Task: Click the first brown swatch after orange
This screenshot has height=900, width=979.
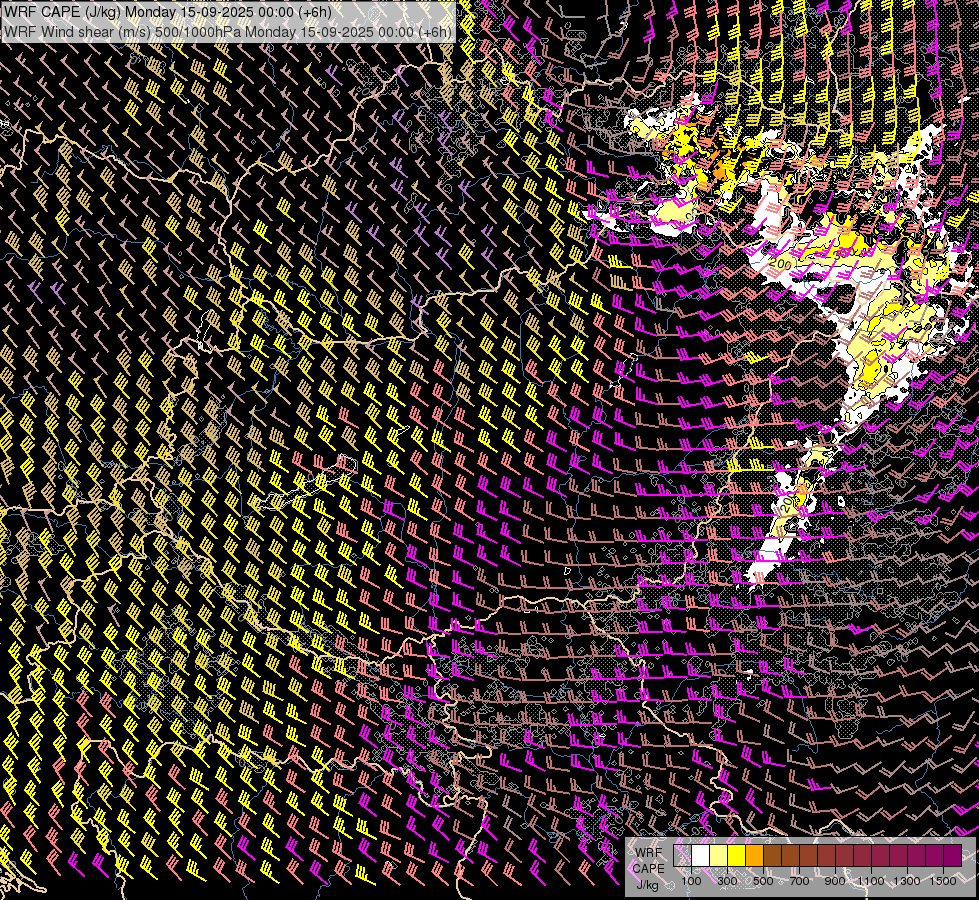Action: pos(773,855)
